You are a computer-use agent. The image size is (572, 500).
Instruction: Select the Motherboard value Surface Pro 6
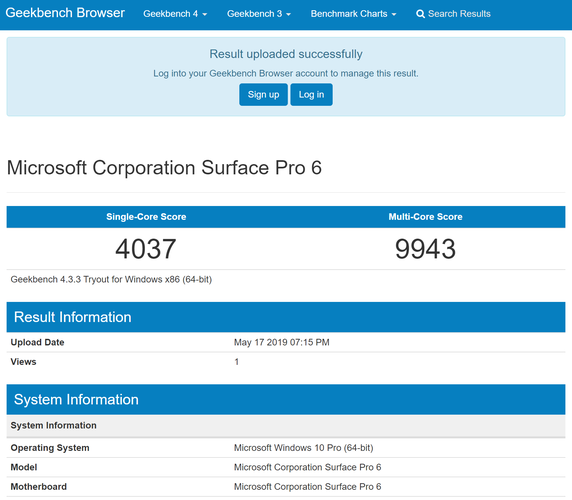pyautogui.click(x=308, y=487)
